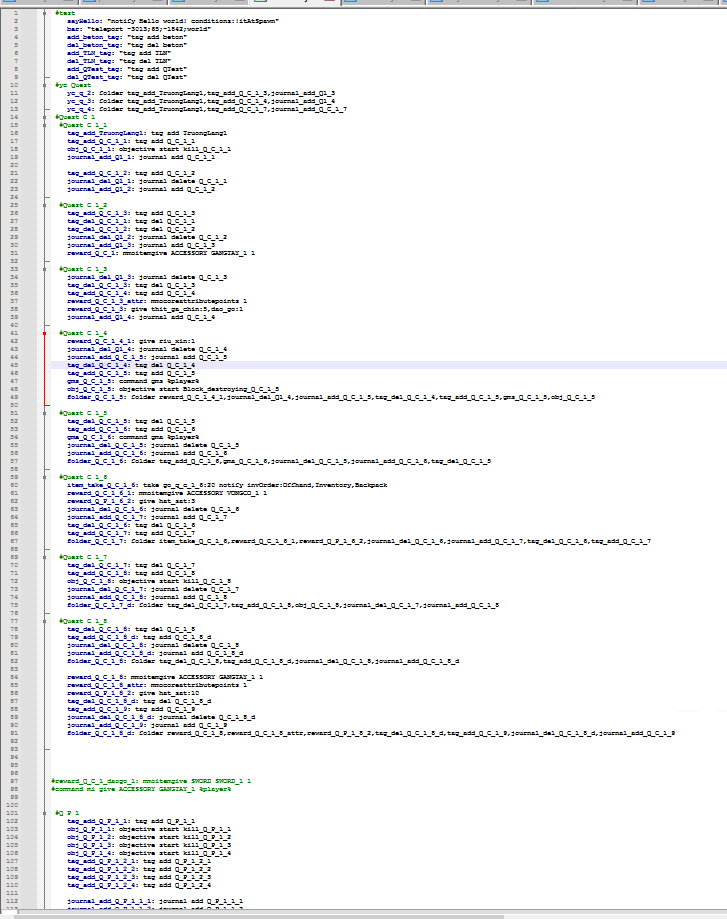Image resolution: width=727 pixels, height=919 pixels.
Task: Click the add_beton_tag line
Action: point(127,37)
